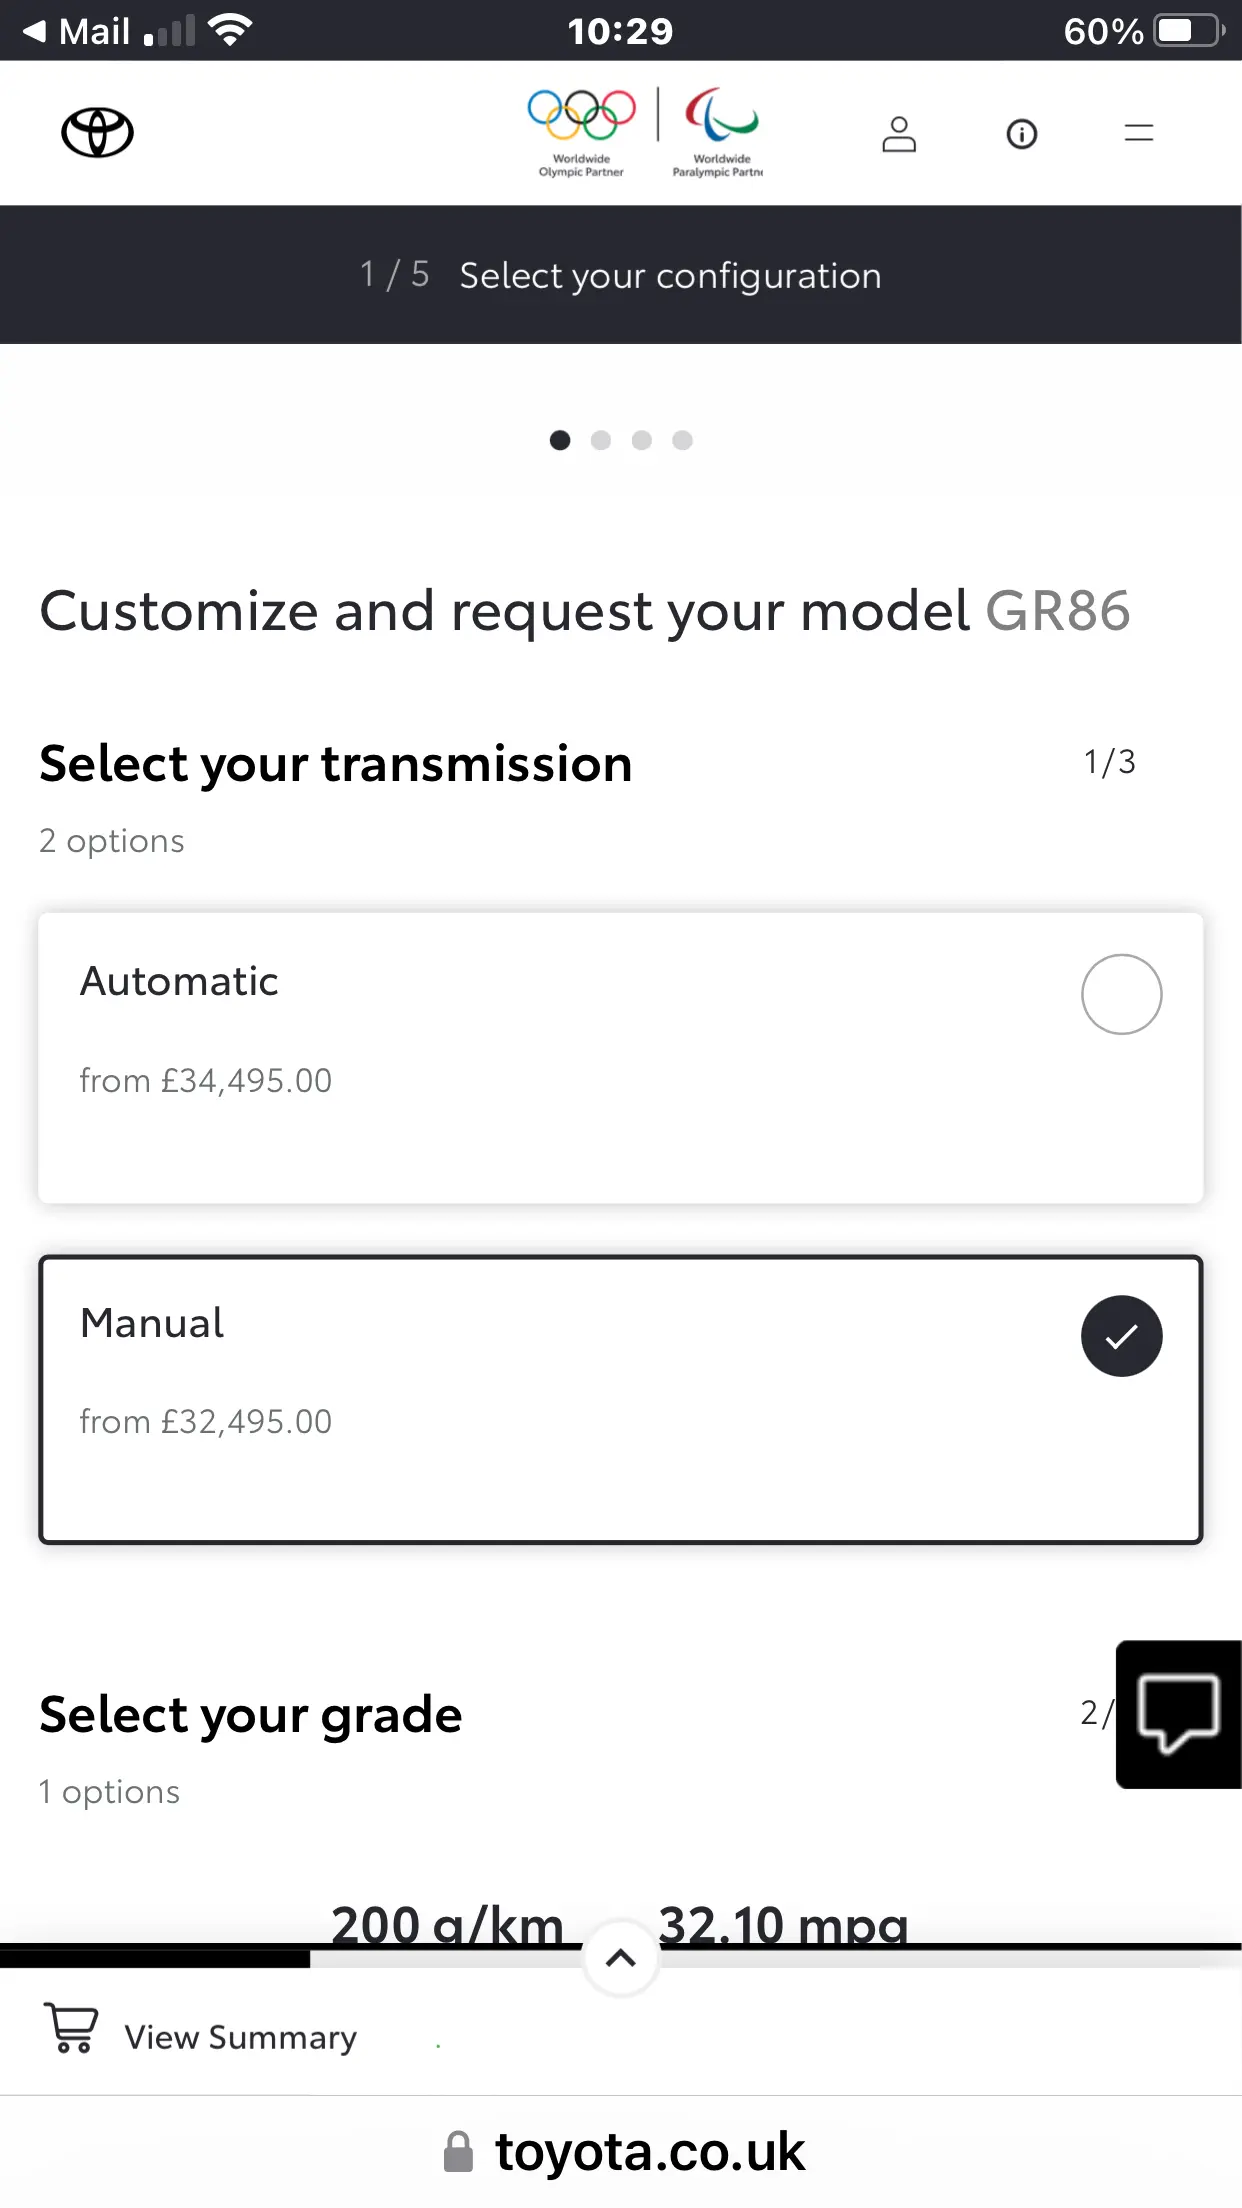Click the configuration progress bar
This screenshot has height=2208, width=1242.
pos(621,1957)
